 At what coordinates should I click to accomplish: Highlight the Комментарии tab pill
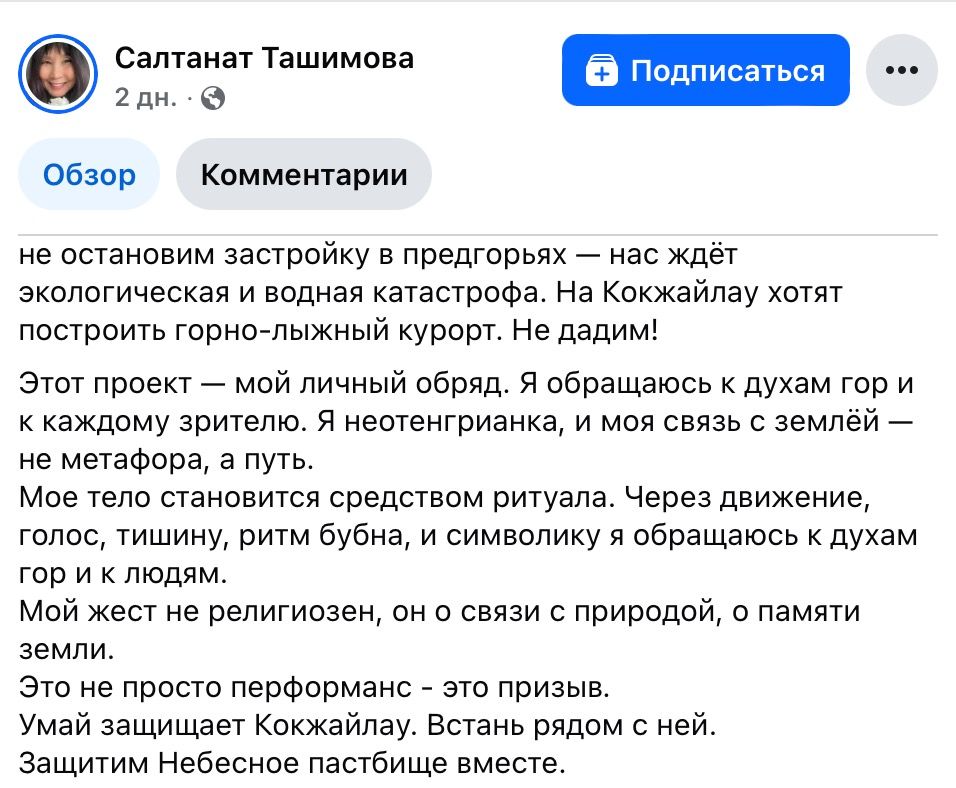click(304, 174)
